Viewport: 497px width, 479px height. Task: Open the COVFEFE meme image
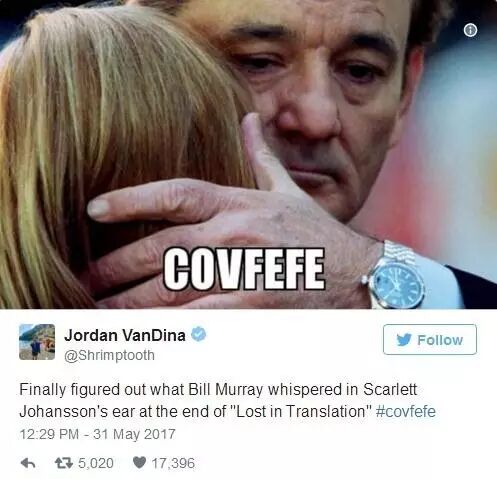tap(248, 154)
